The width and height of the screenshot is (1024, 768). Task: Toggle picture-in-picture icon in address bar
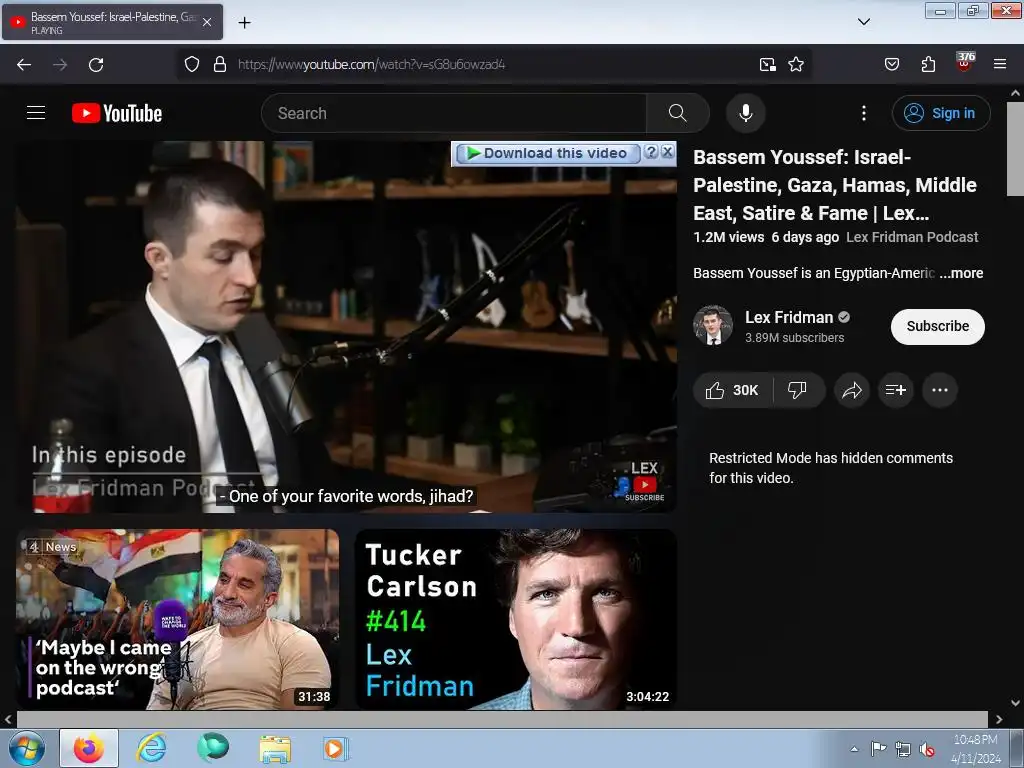point(767,64)
